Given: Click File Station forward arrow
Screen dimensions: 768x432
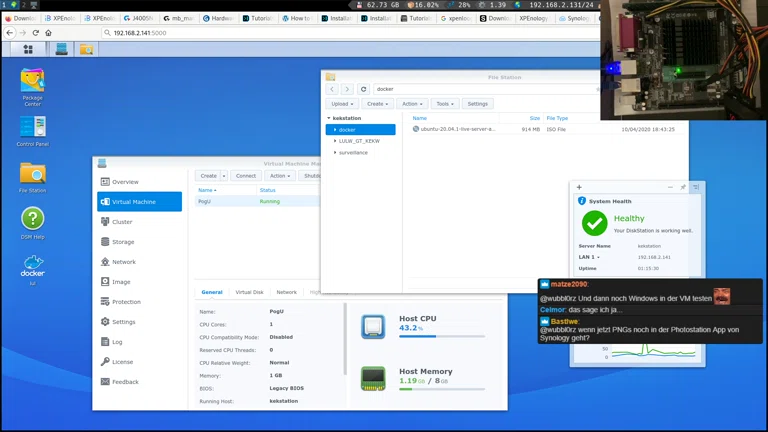Looking at the screenshot, I should tap(347, 89).
